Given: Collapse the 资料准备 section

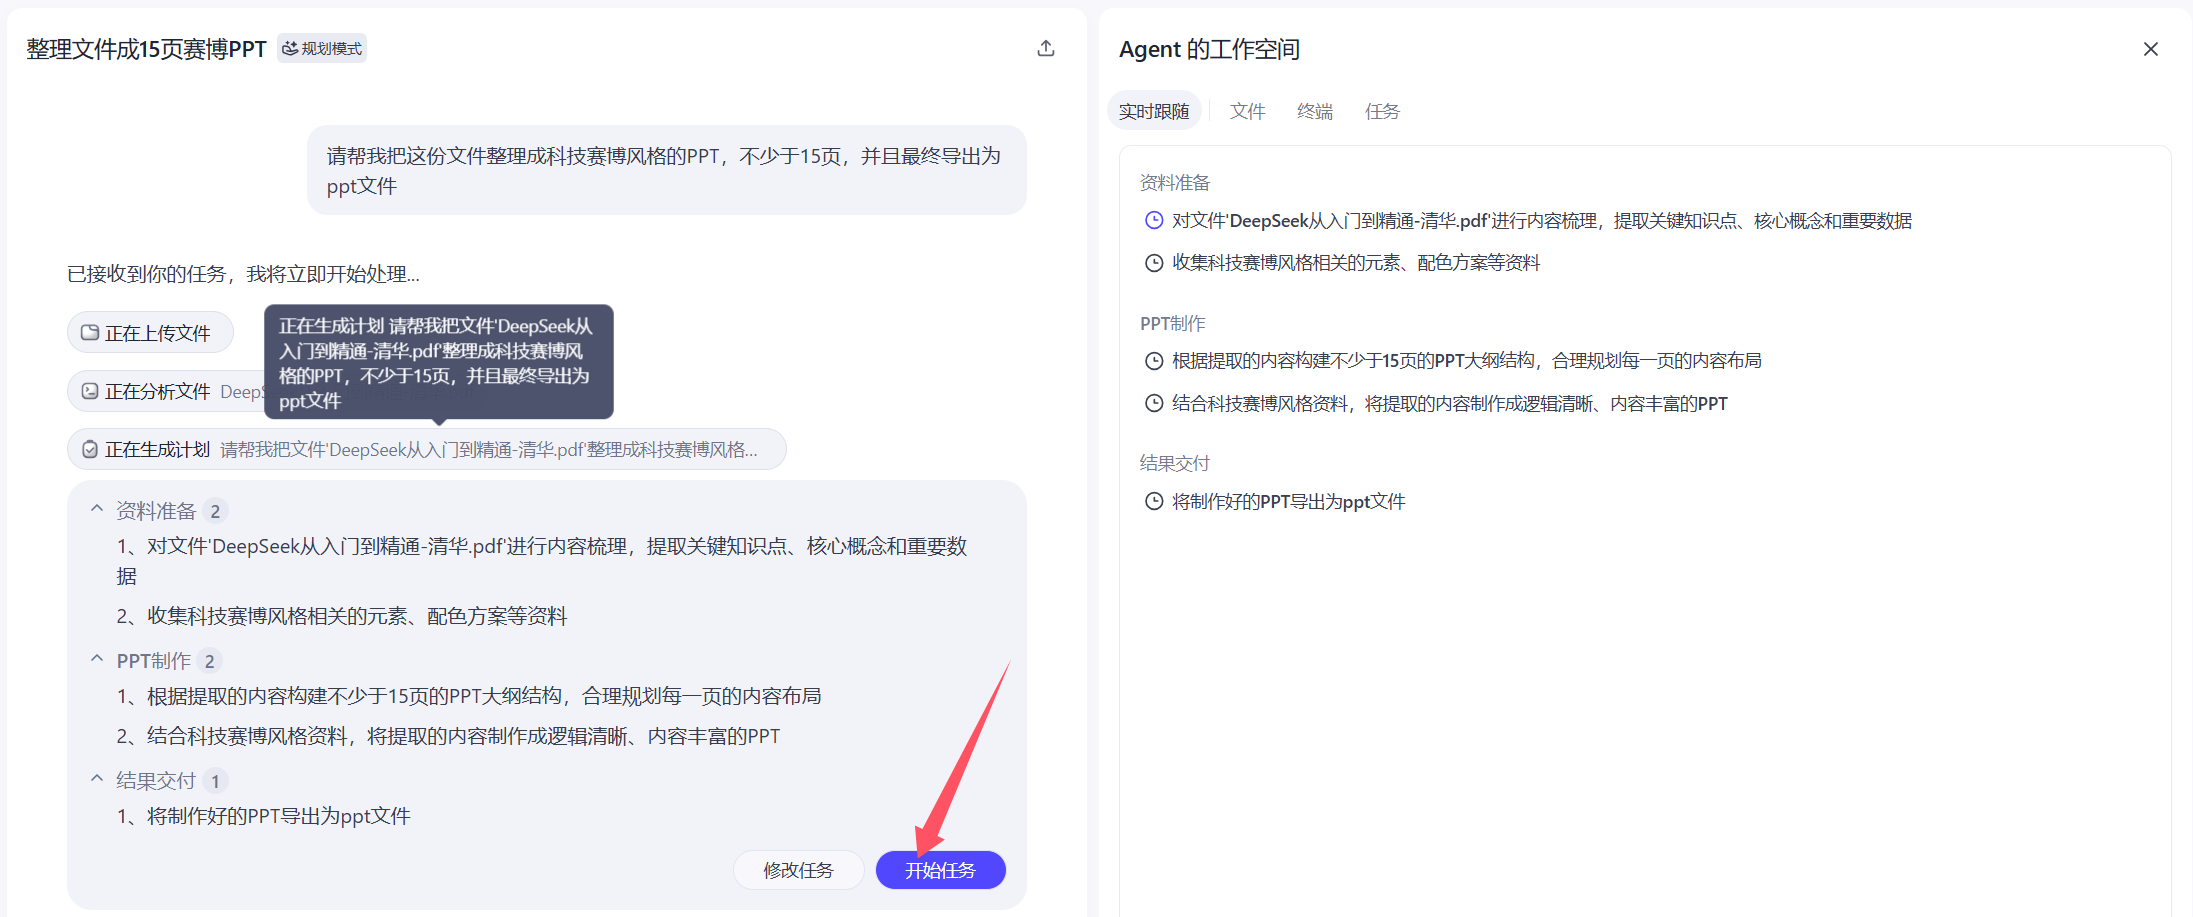Looking at the screenshot, I should 97,510.
